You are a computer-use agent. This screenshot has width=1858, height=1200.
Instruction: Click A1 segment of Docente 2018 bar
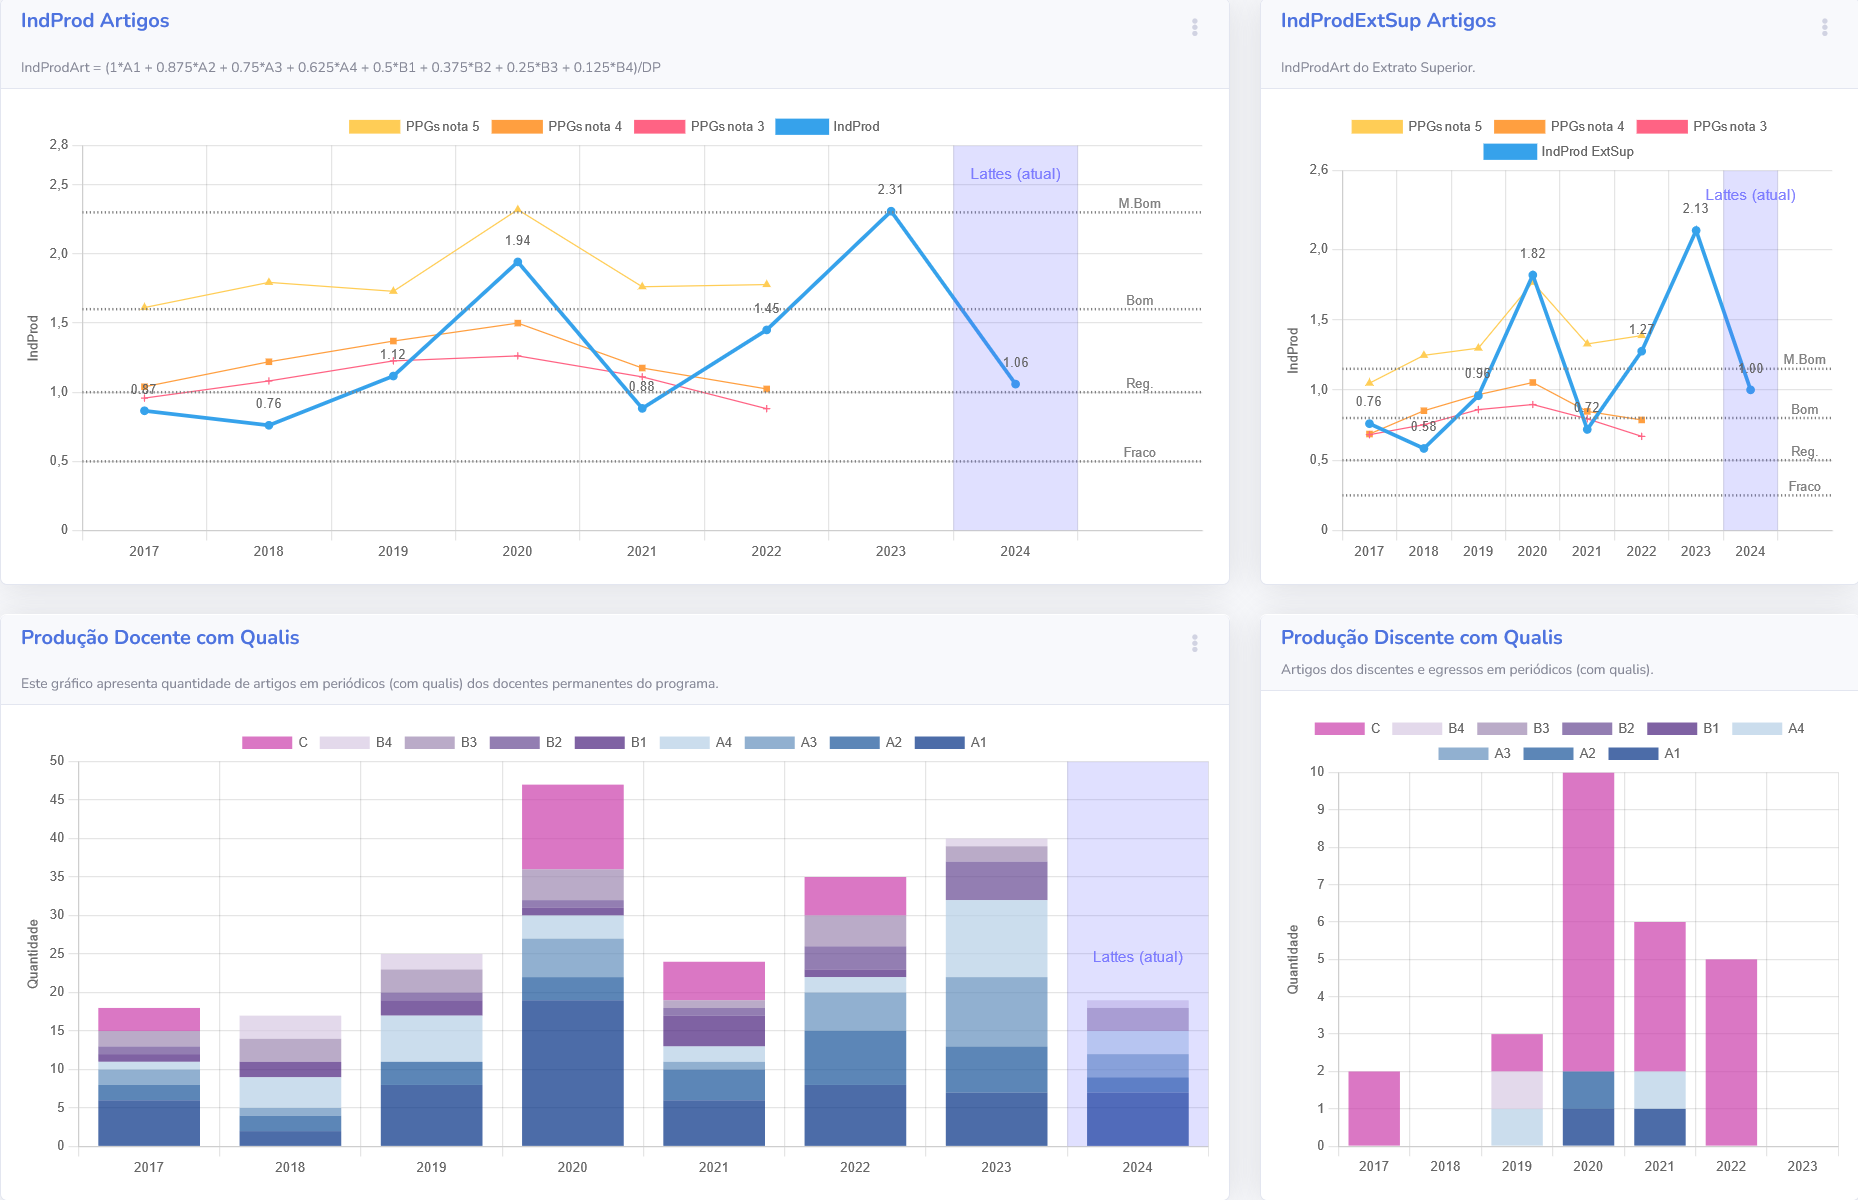tap(290, 1139)
